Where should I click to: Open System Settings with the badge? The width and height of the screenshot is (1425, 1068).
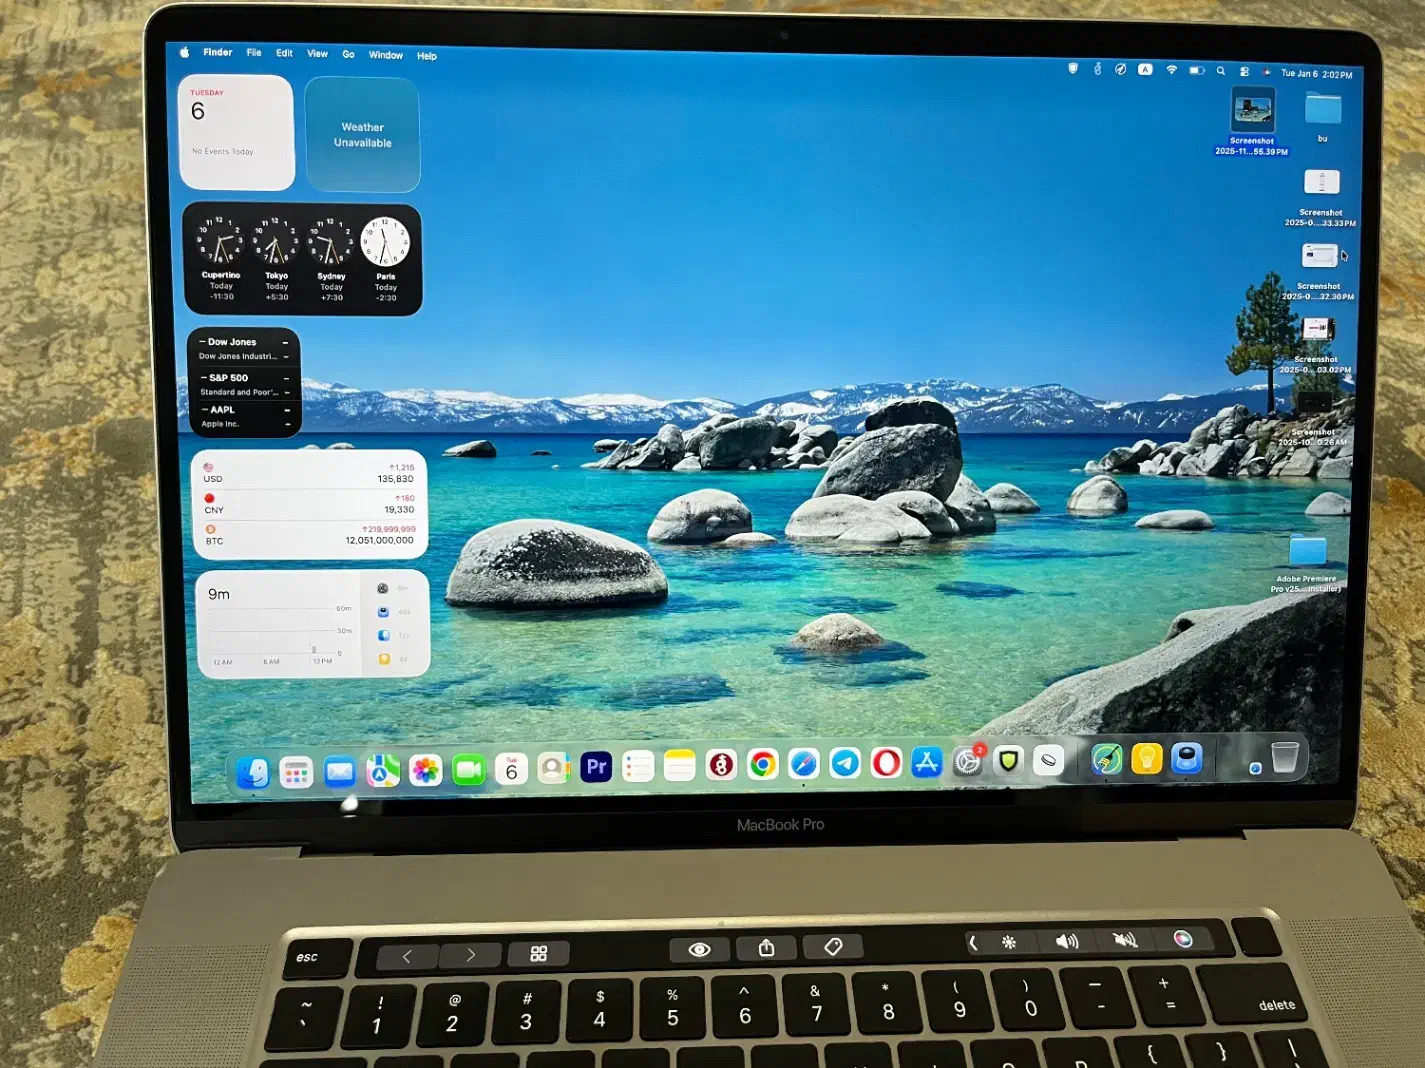pyautogui.click(x=967, y=762)
